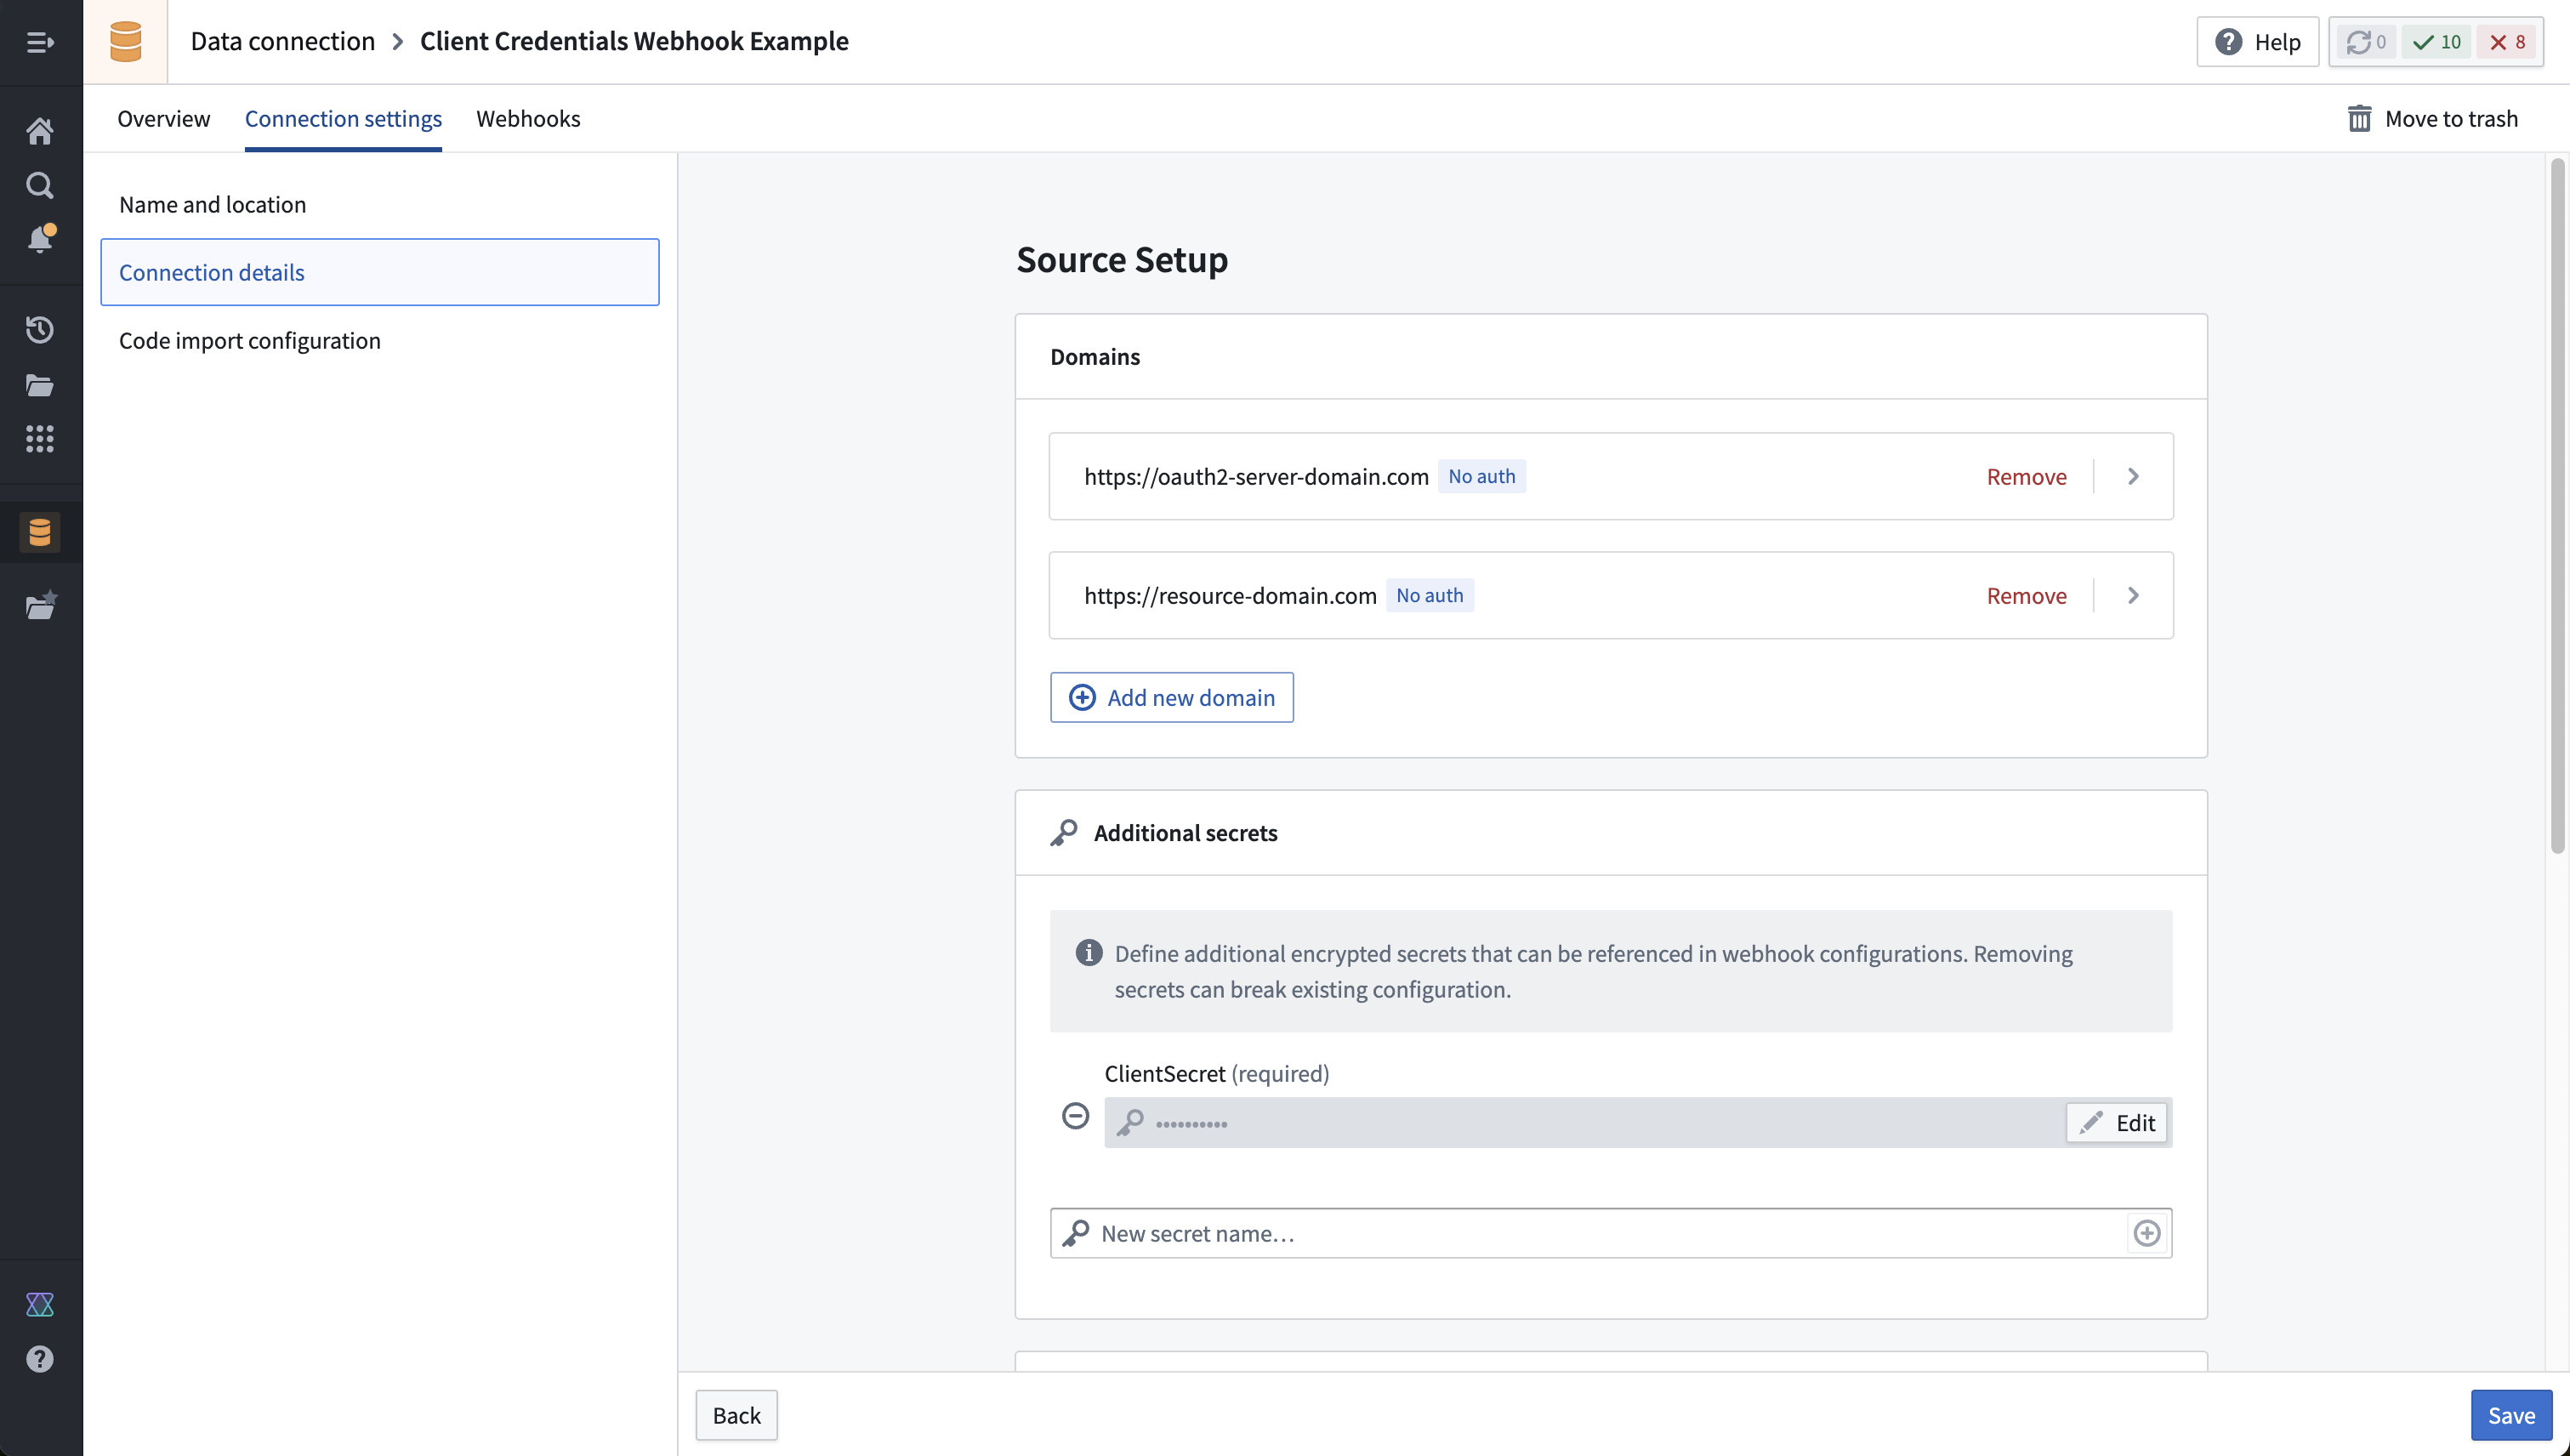Open the Recent history clock icon
Screen dimensions: 2570x1456
pyautogui.click(x=40, y=330)
